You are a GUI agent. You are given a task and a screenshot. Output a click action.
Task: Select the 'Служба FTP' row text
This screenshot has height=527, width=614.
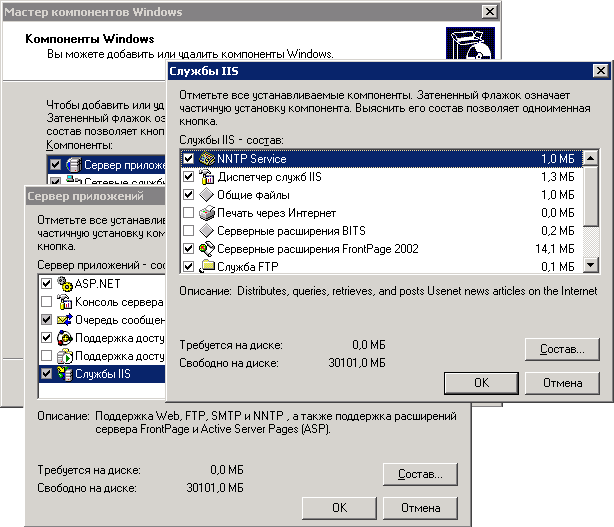247,267
